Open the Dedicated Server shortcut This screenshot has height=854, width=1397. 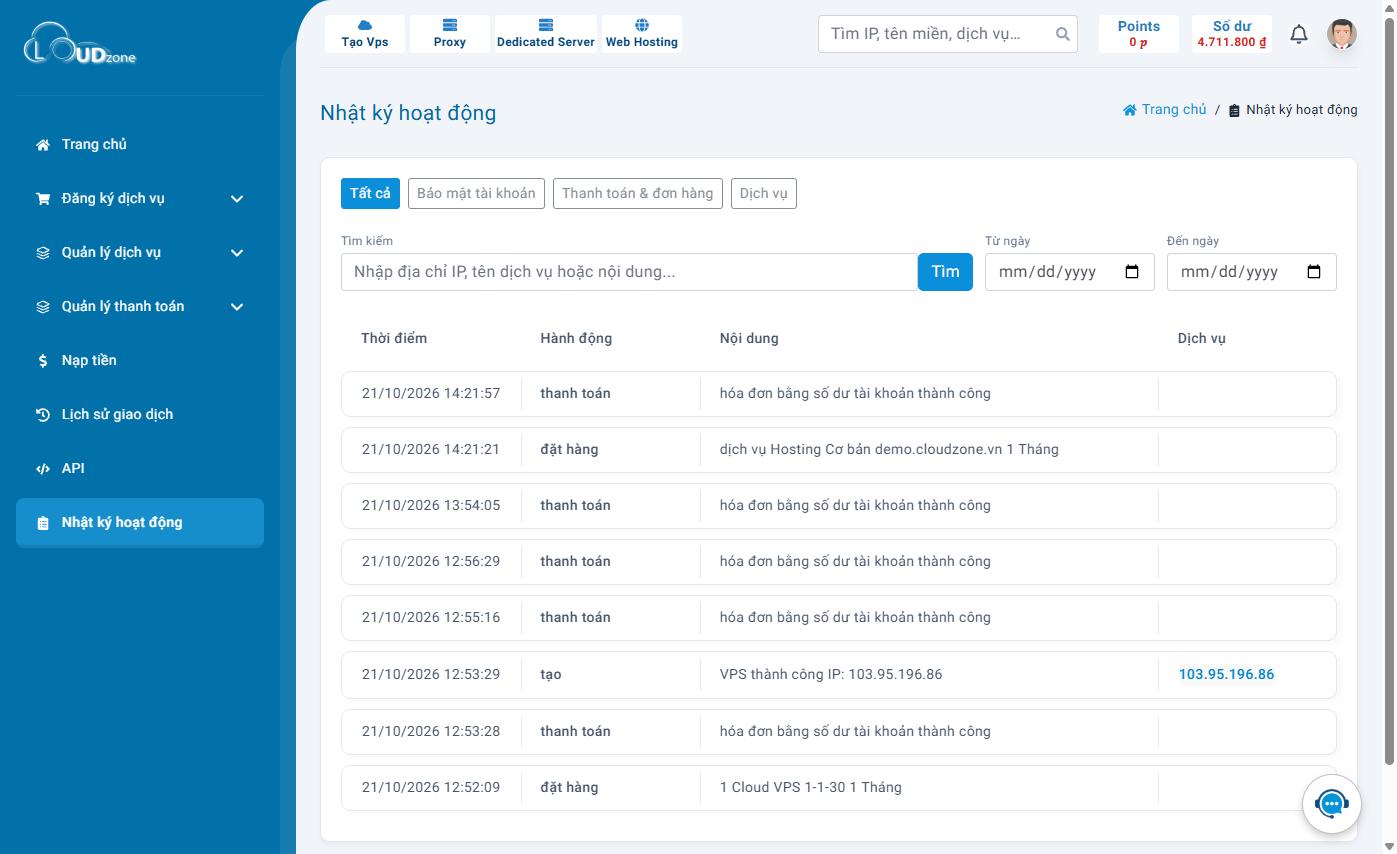click(546, 34)
